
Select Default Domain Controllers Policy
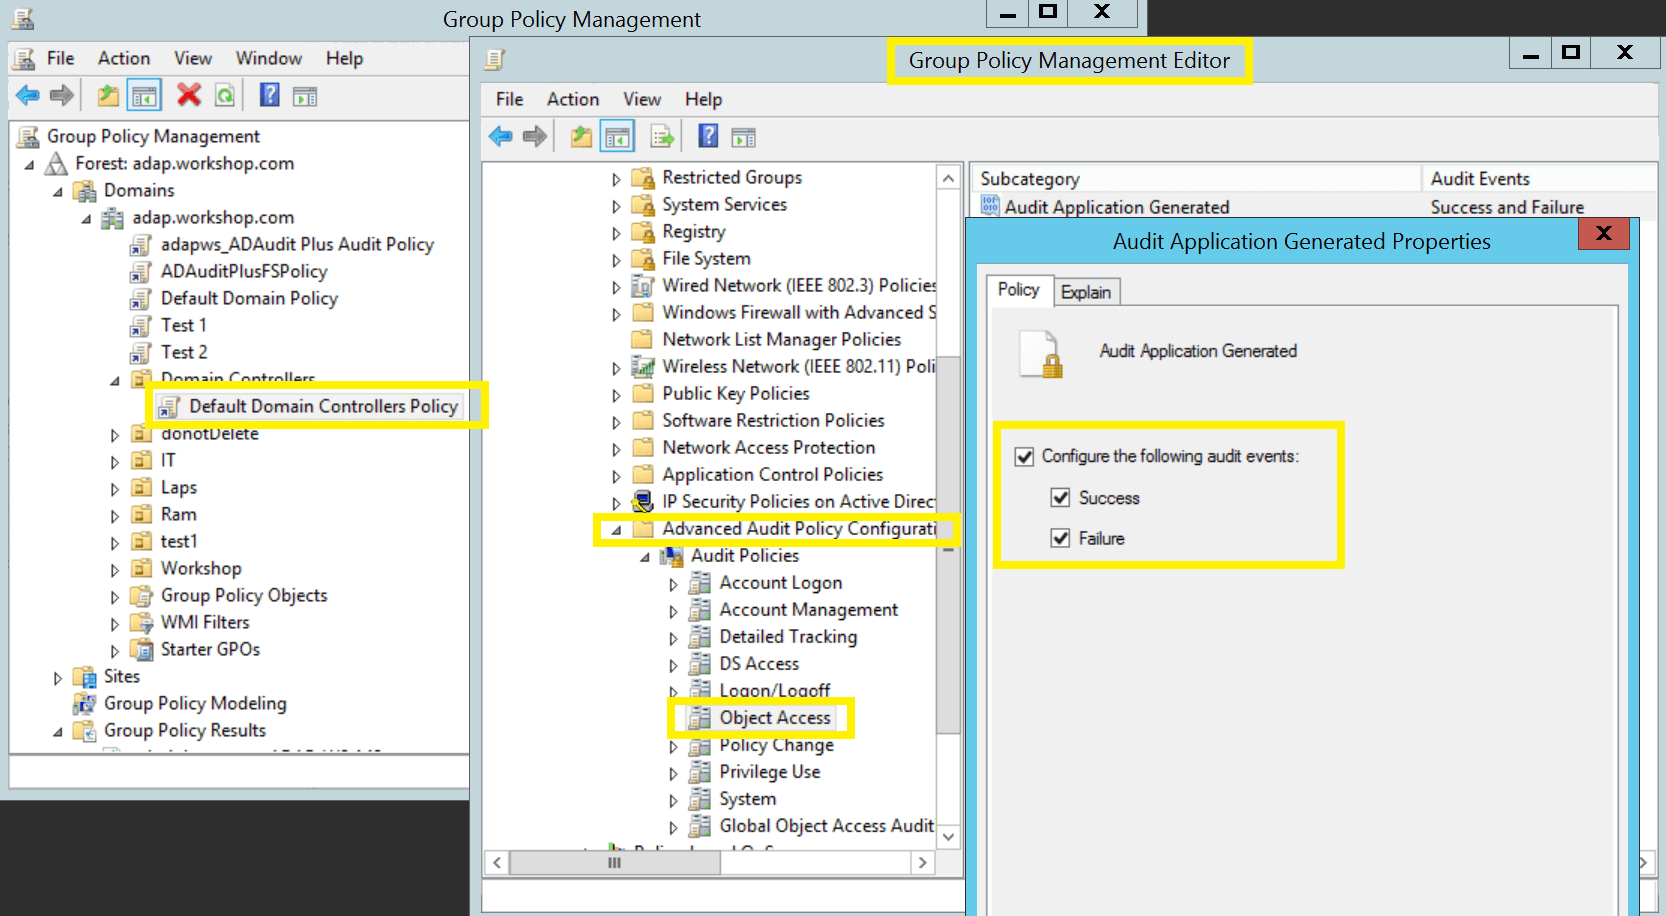tap(323, 406)
